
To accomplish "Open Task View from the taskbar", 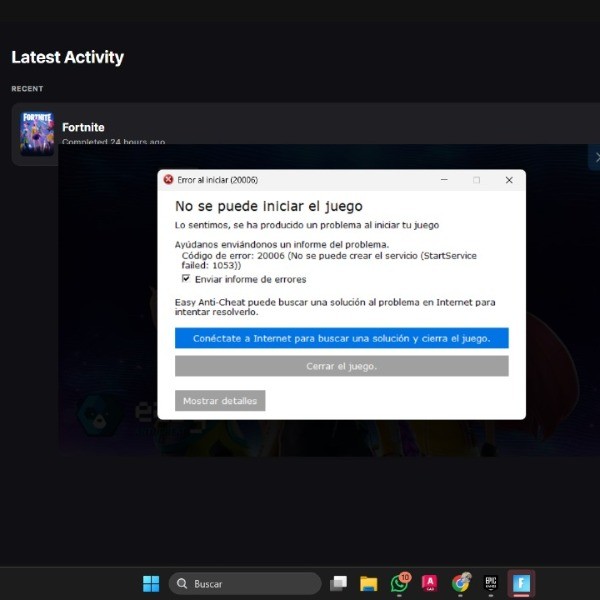I will pyautogui.click(x=339, y=583).
